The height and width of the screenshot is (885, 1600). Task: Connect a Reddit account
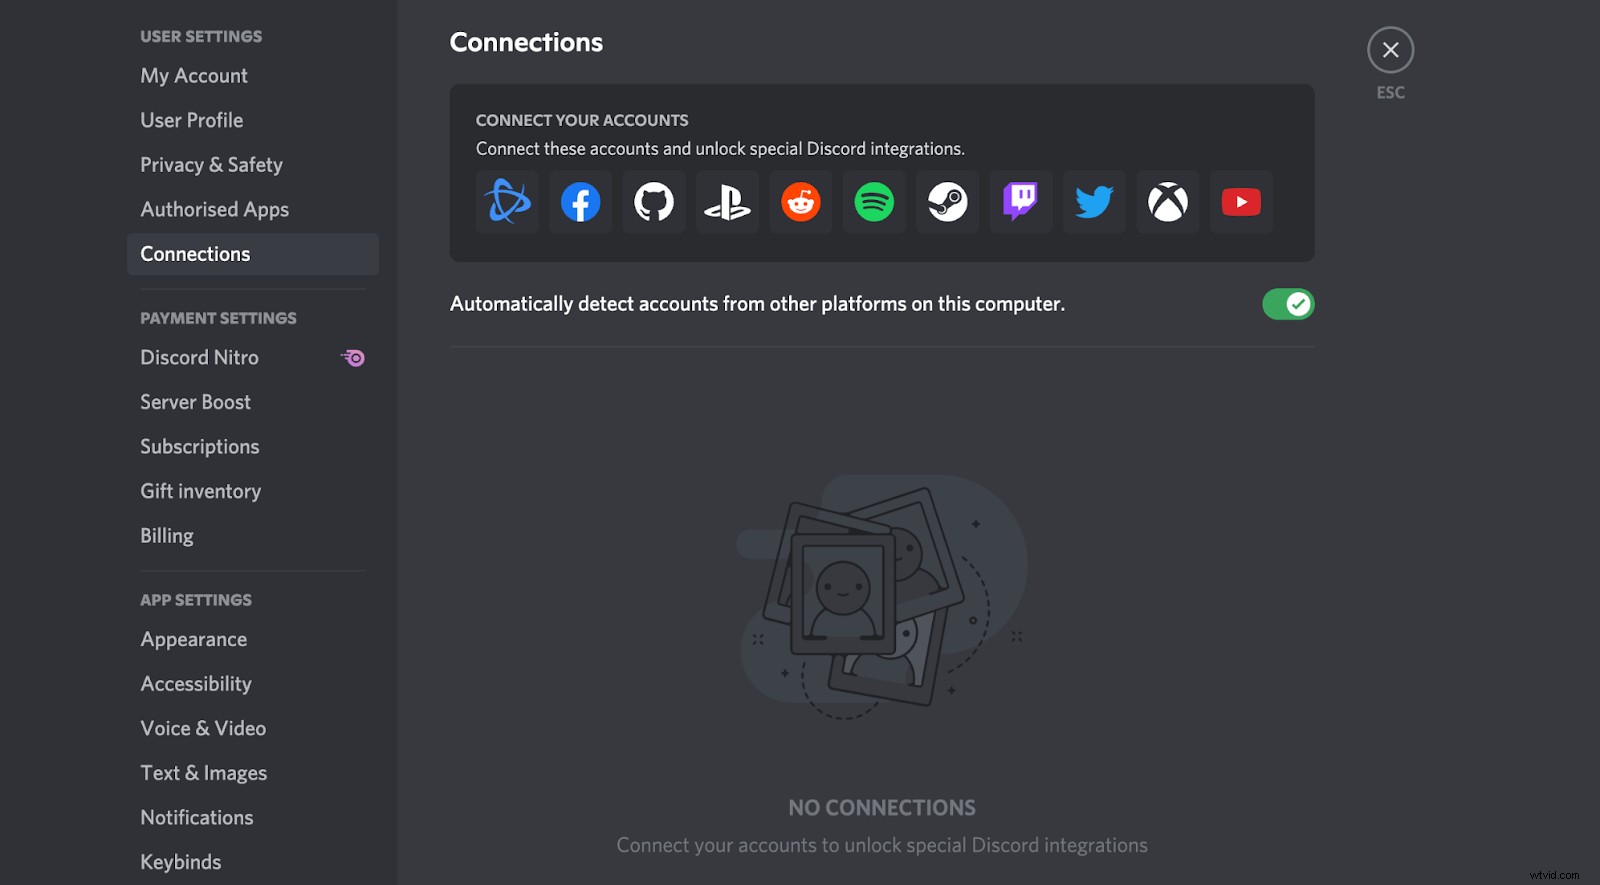pyautogui.click(x=800, y=202)
